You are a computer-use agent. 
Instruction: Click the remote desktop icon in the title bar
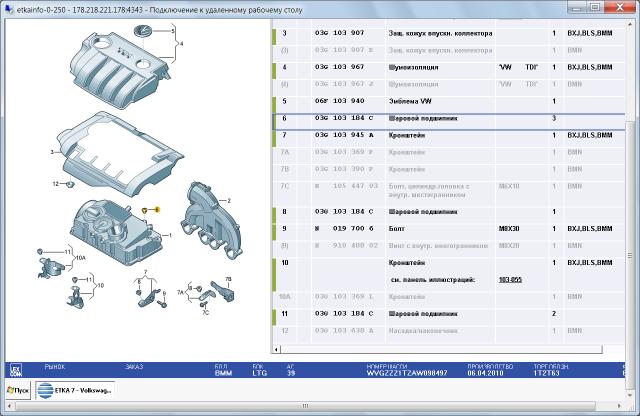point(9,9)
